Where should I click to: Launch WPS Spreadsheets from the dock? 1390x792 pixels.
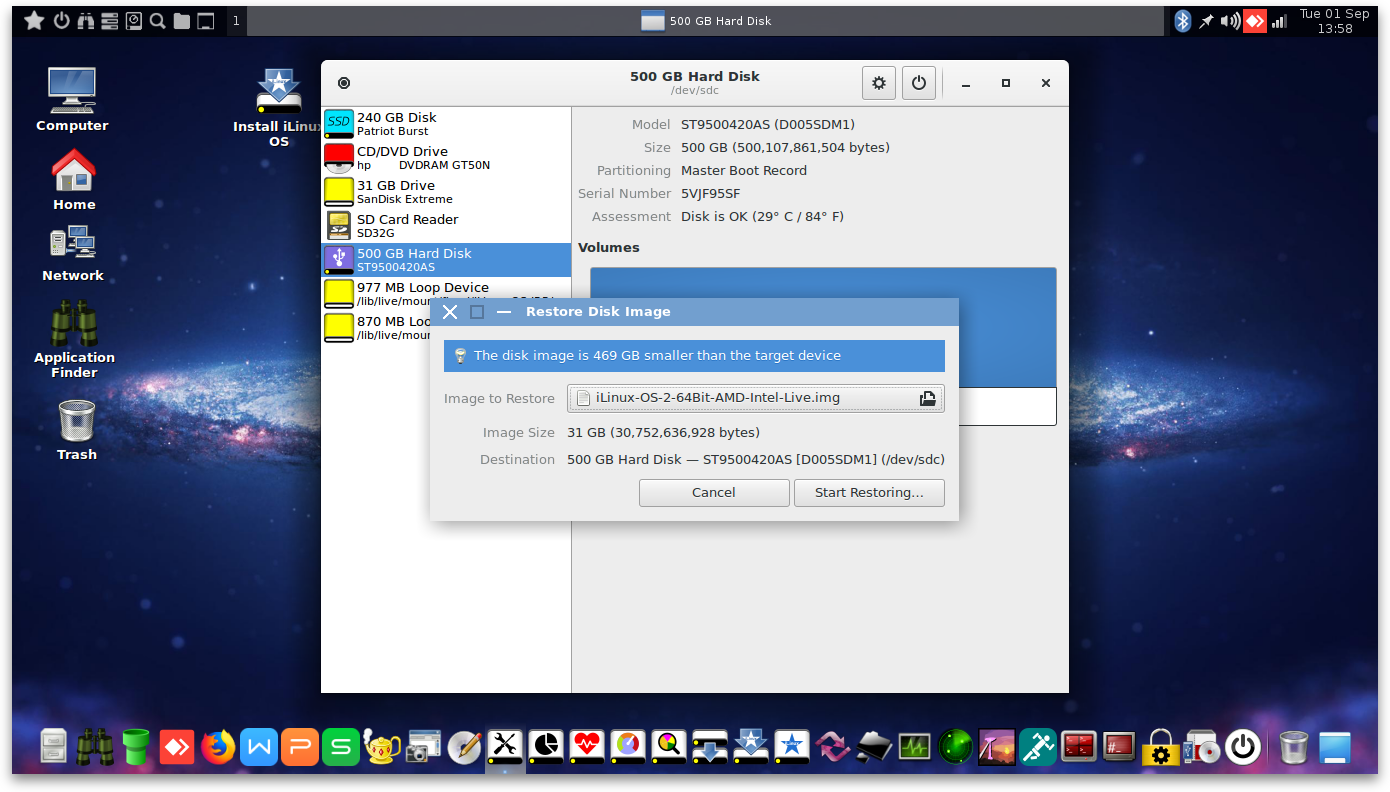[342, 746]
